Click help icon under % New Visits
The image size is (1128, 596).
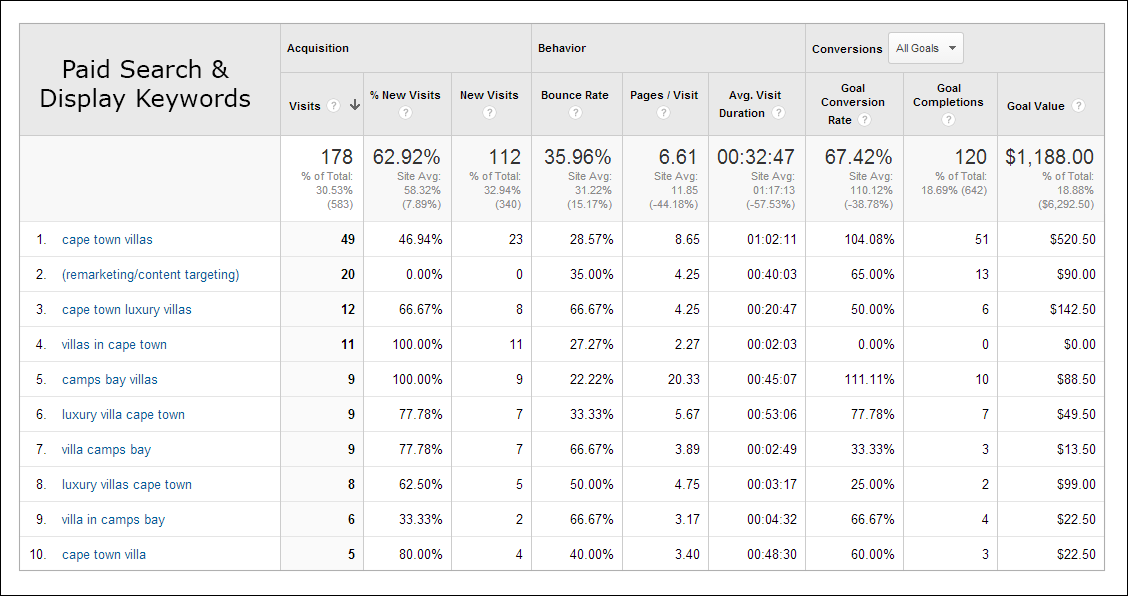[x=405, y=113]
